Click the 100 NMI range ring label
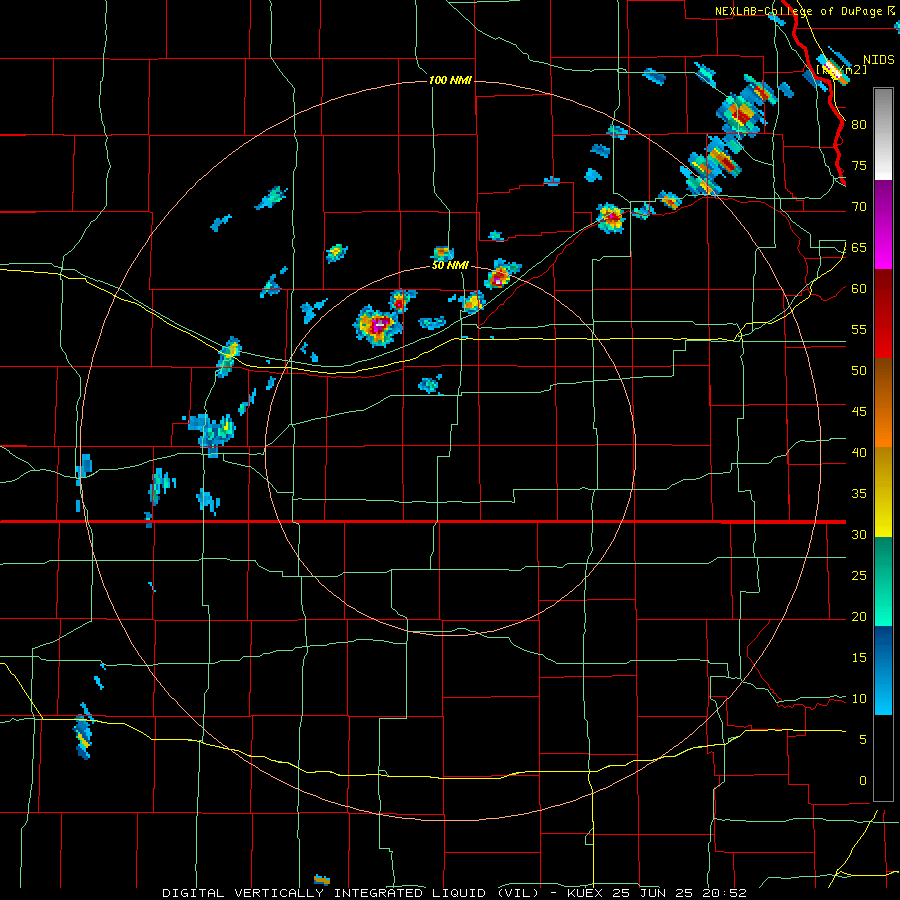The height and width of the screenshot is (900, 900). [x=450, y=80]
